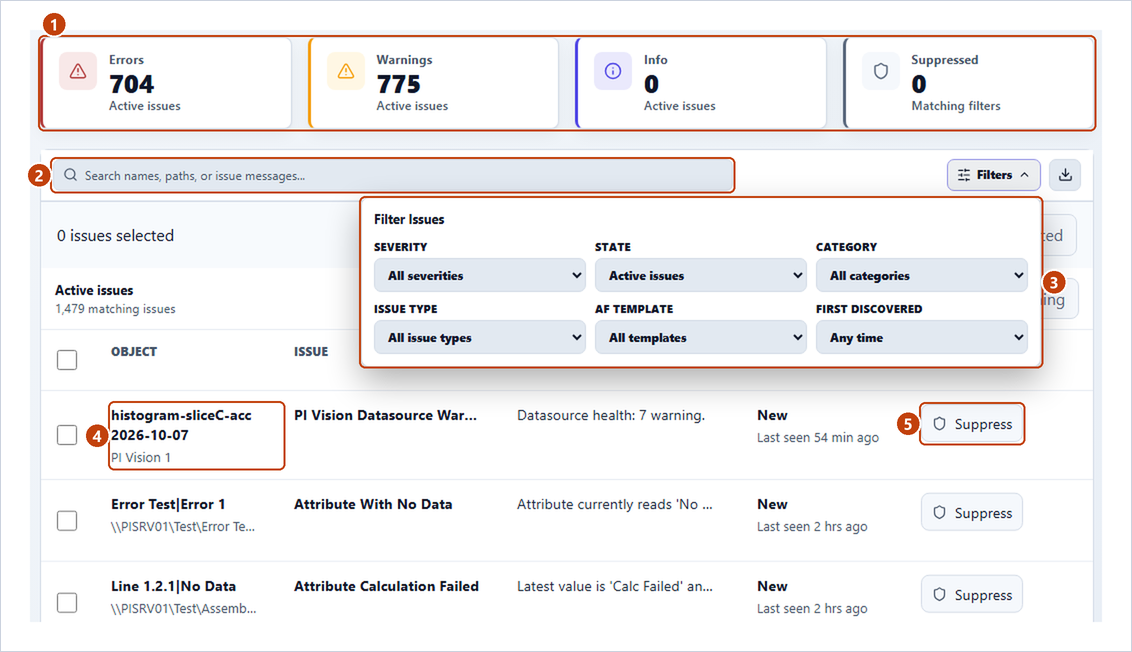1132x652 pixels.
Task: Open the Suppressed summary card
Action: (969, 83)
